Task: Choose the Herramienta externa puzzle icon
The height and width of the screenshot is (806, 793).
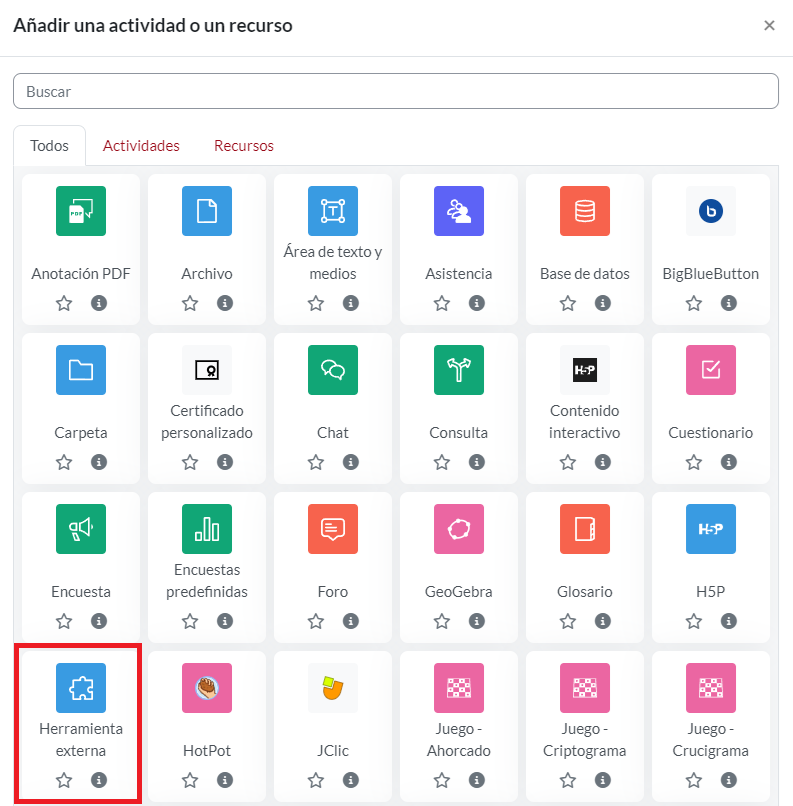Action: click(x=81, y=688)
